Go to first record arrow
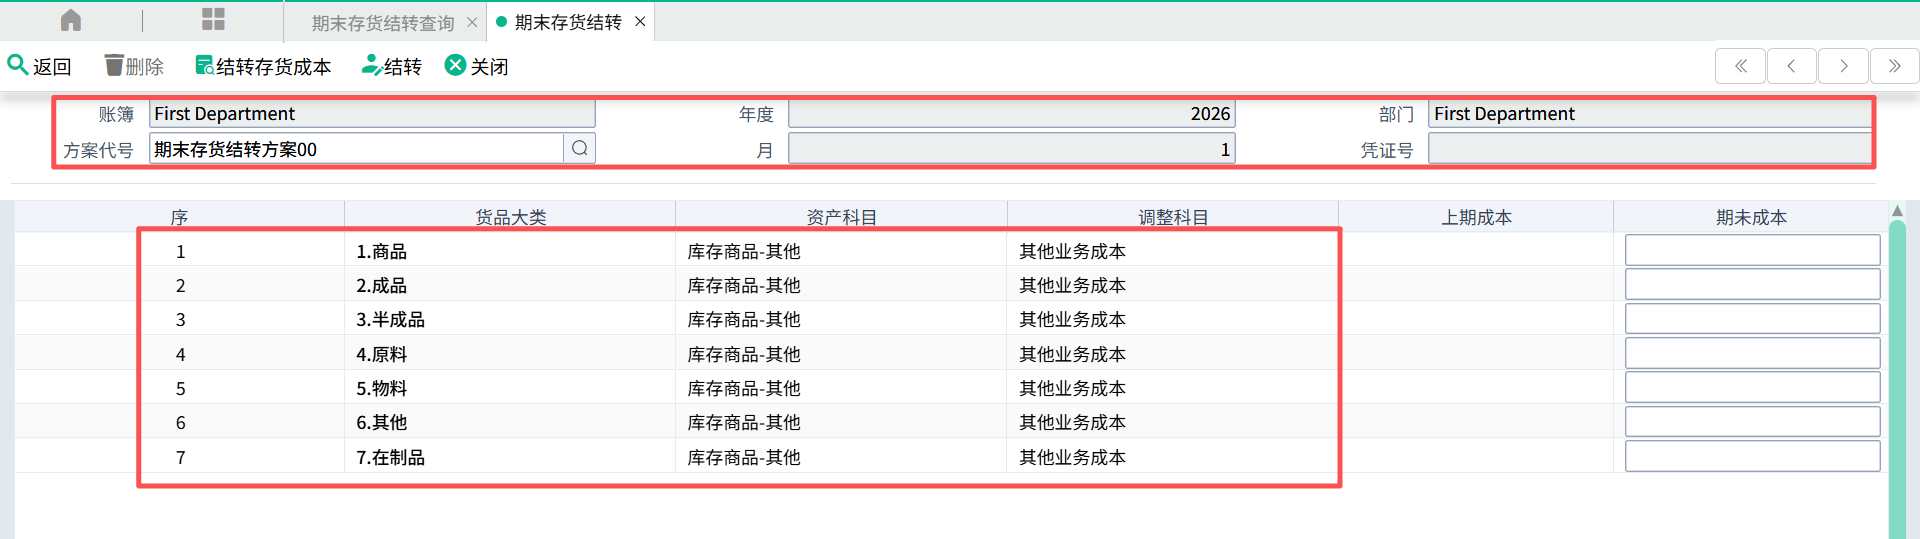This screenshot has width=1920, height=539. pyautogui.click(x=1740, y=66)
